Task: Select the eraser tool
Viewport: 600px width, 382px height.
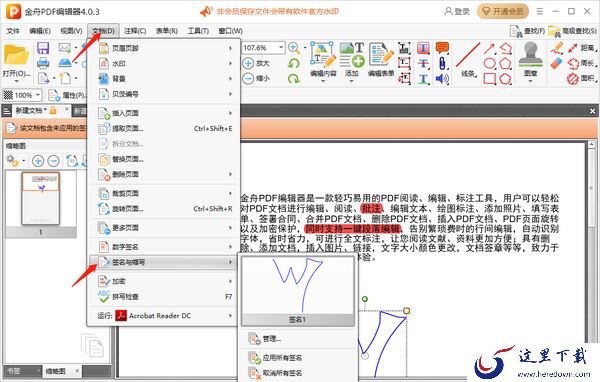Action: click(x=557, y=63)
